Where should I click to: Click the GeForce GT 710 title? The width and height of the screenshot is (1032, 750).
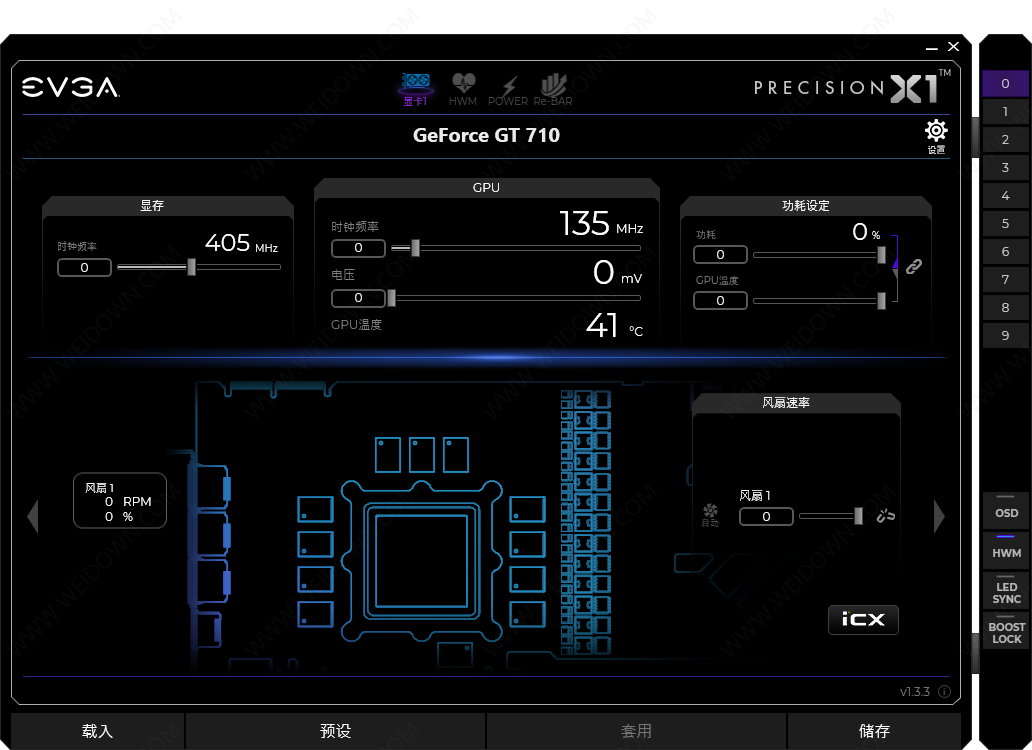pyautogui.click(x=486, y=136)
